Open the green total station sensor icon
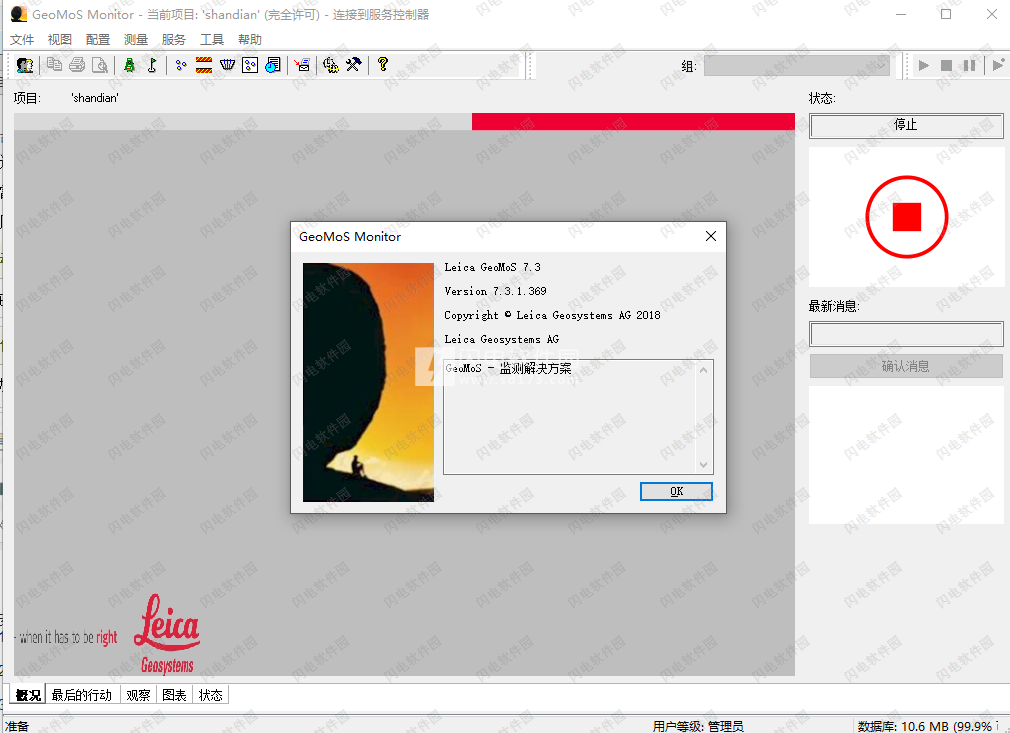1010x733 pixels. pos(129,64)
